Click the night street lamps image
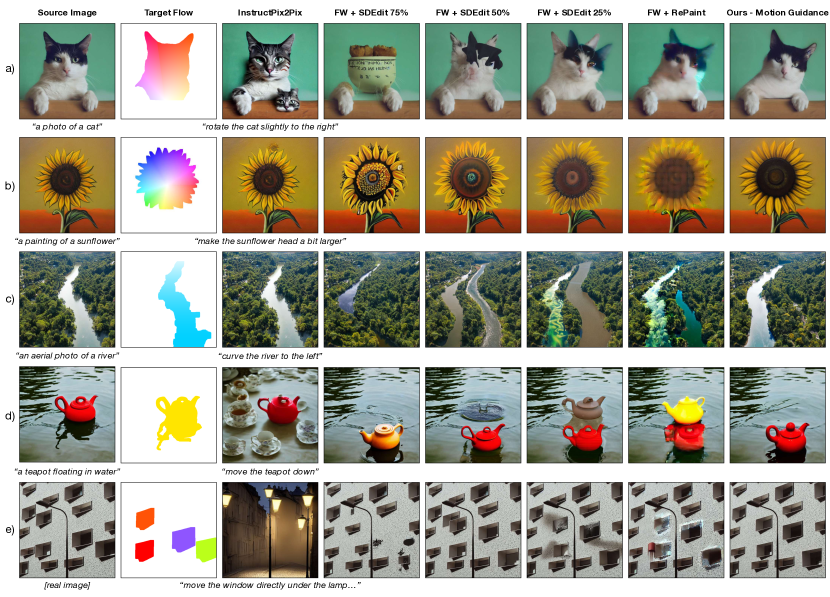Screen dimensions: 830x597 click(270, 530)
